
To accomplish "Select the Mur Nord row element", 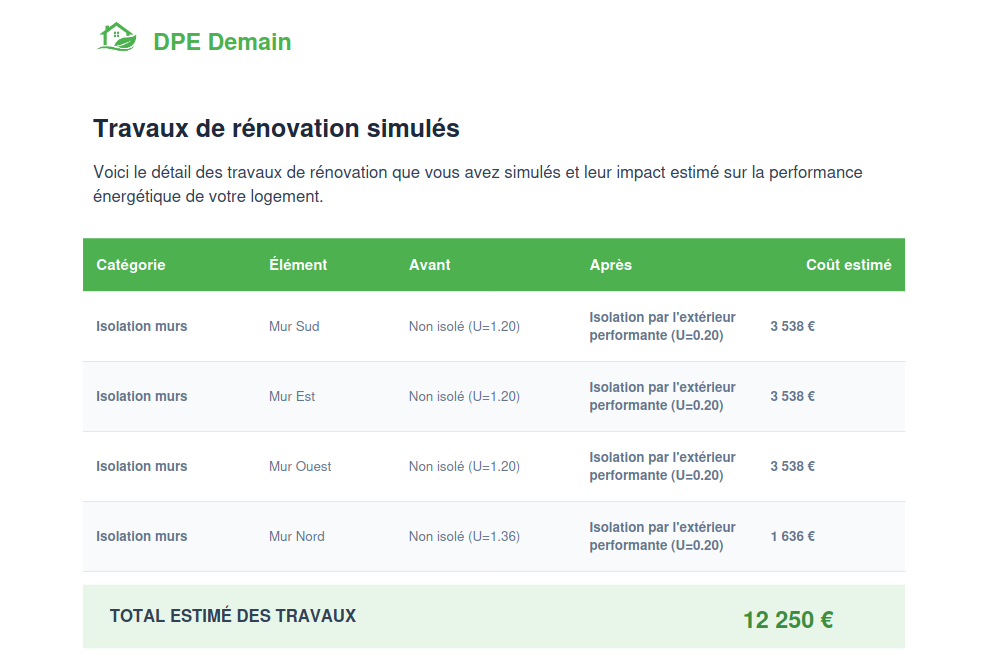I will (297, 536).
